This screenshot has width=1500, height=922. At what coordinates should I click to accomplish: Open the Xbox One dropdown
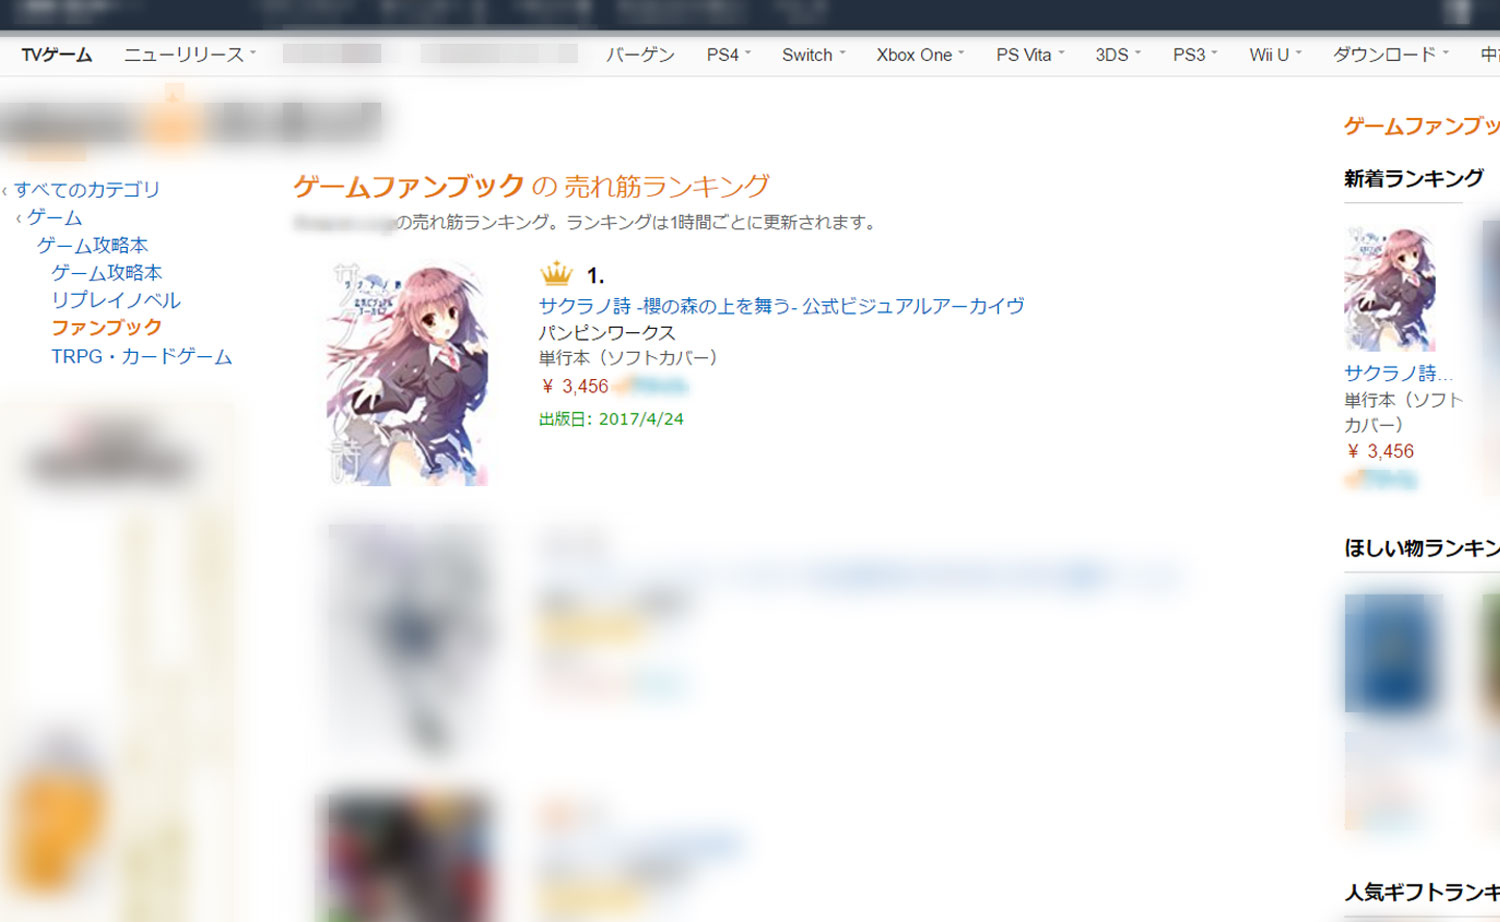click(x=921, y=55)
